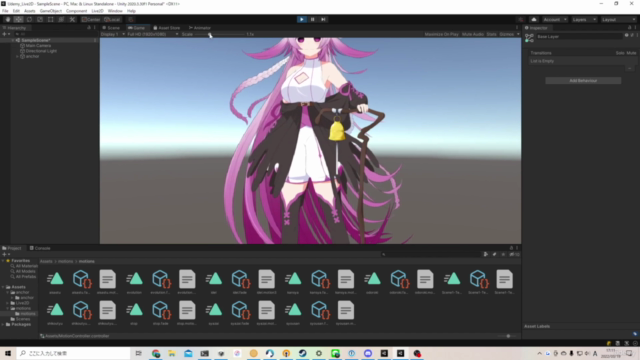
Task: Click the Pause button
Action: [312, 19]
